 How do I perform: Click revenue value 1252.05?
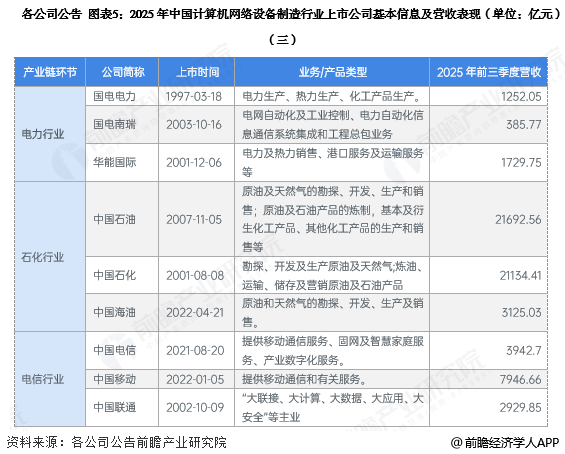(x=521, y=96)
